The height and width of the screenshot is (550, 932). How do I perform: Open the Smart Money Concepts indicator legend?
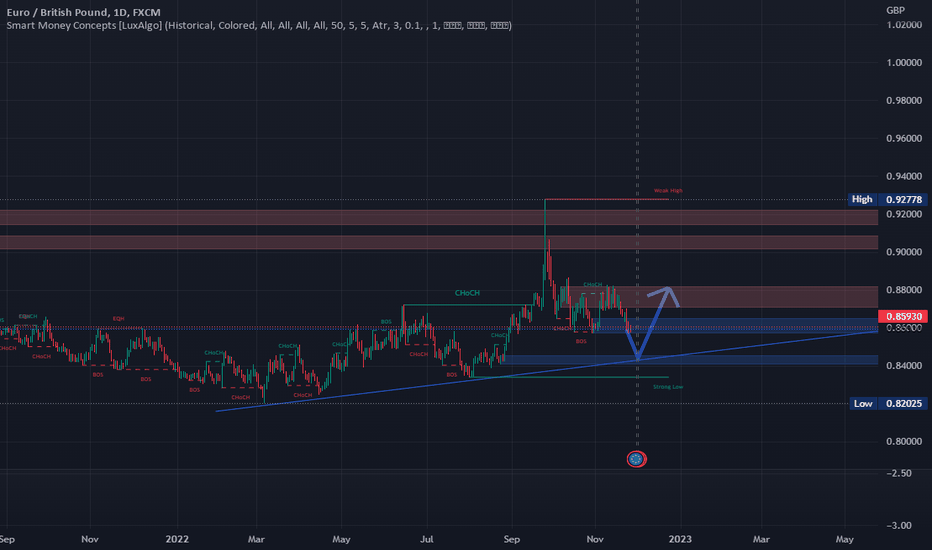pyautogui.click(x=259, y=26)
